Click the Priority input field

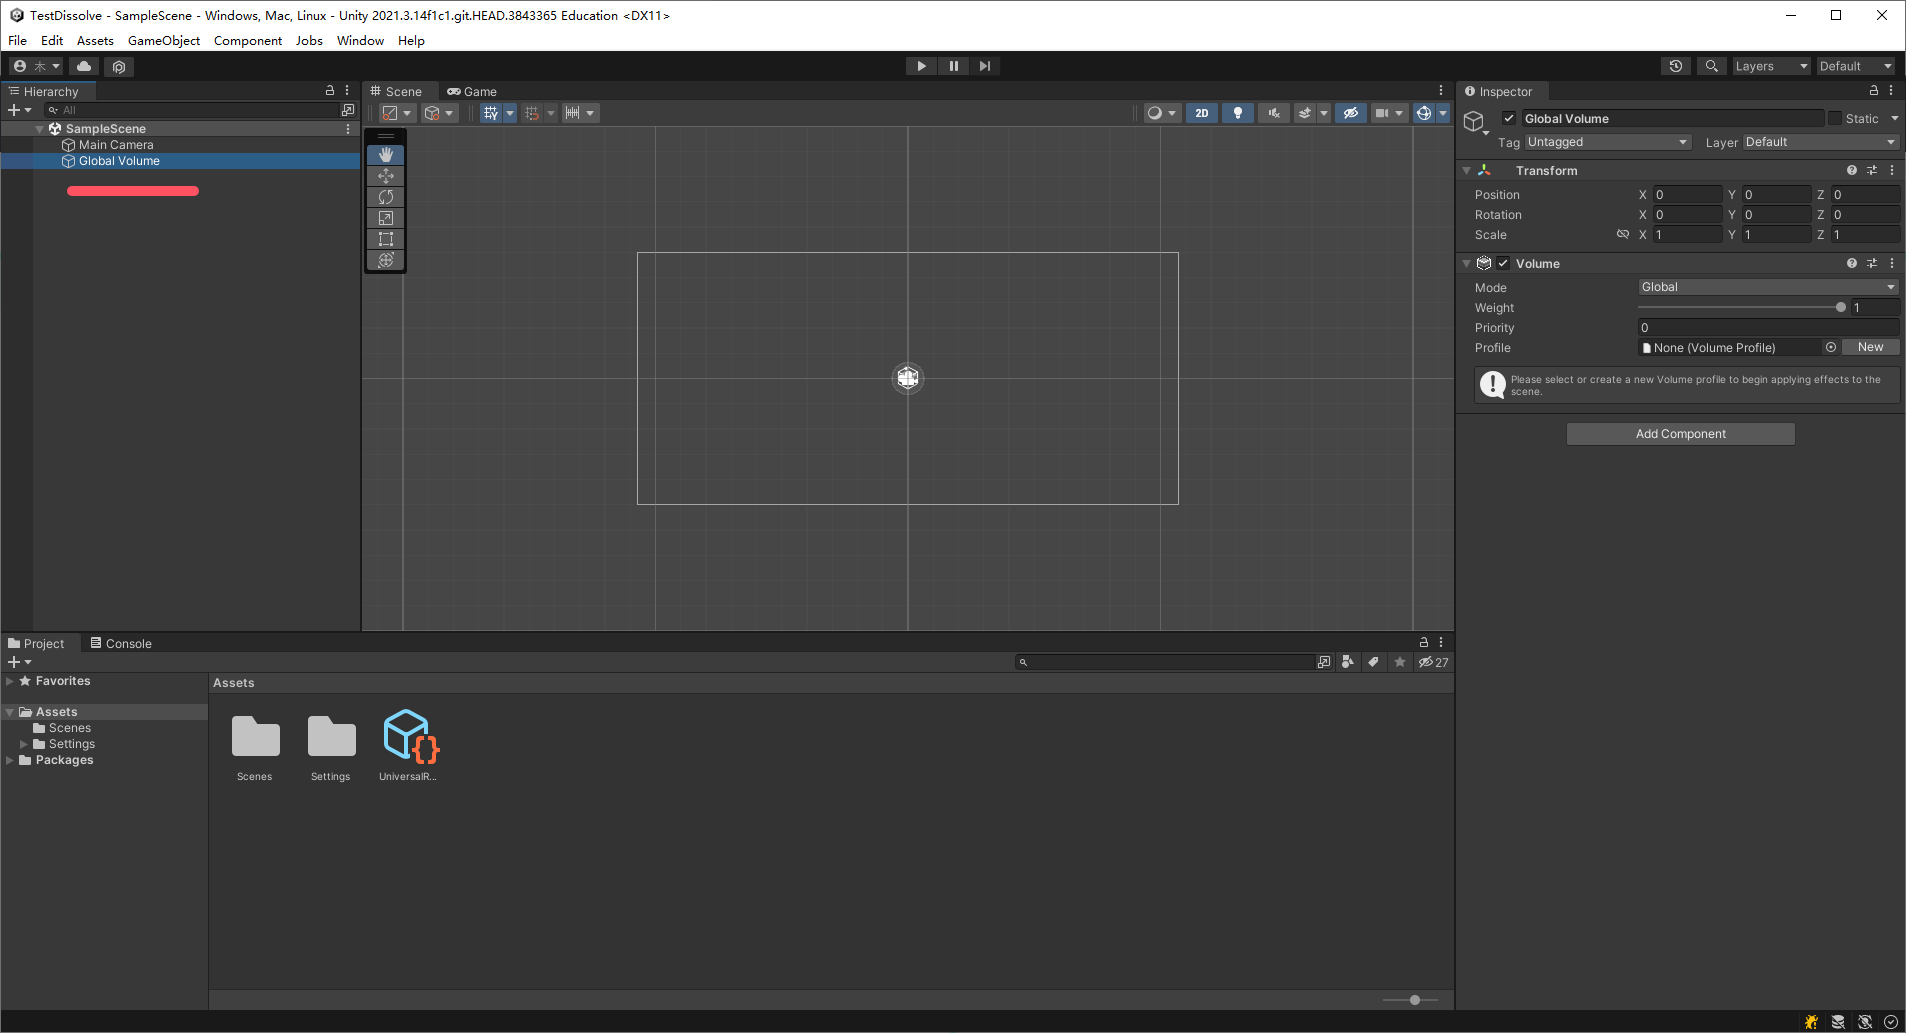1768,327
